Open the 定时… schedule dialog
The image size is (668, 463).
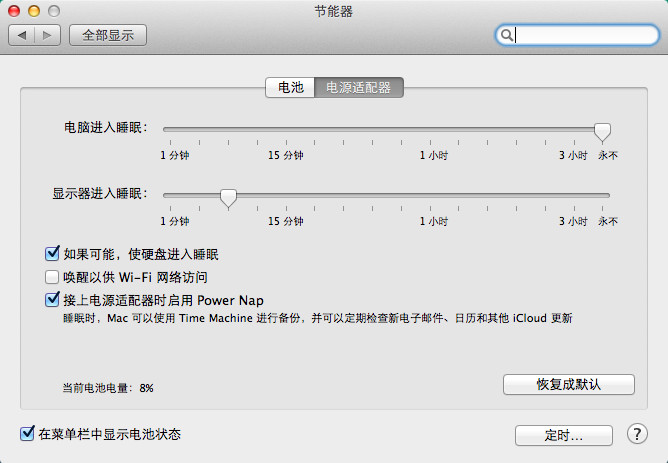(564, 435)
